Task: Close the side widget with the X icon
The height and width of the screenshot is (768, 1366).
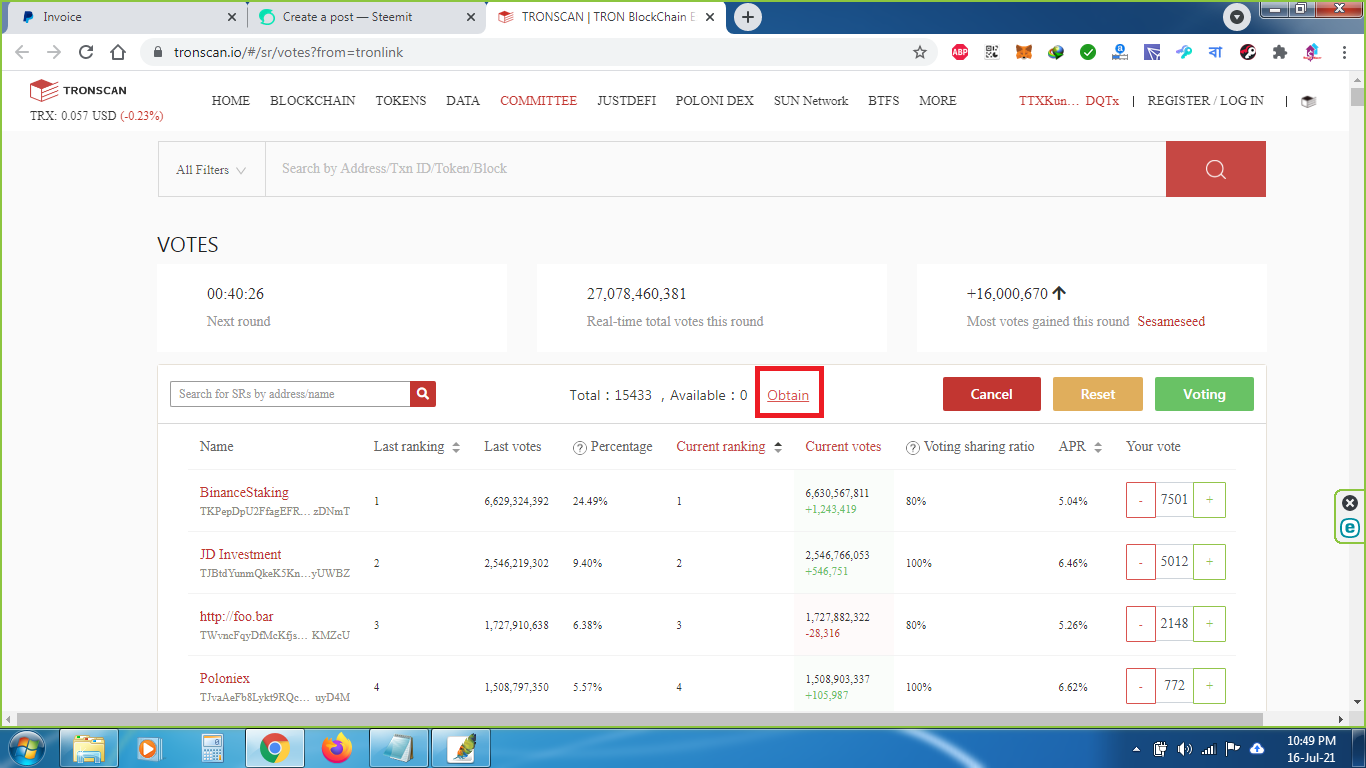Action: click(1350, 503)
